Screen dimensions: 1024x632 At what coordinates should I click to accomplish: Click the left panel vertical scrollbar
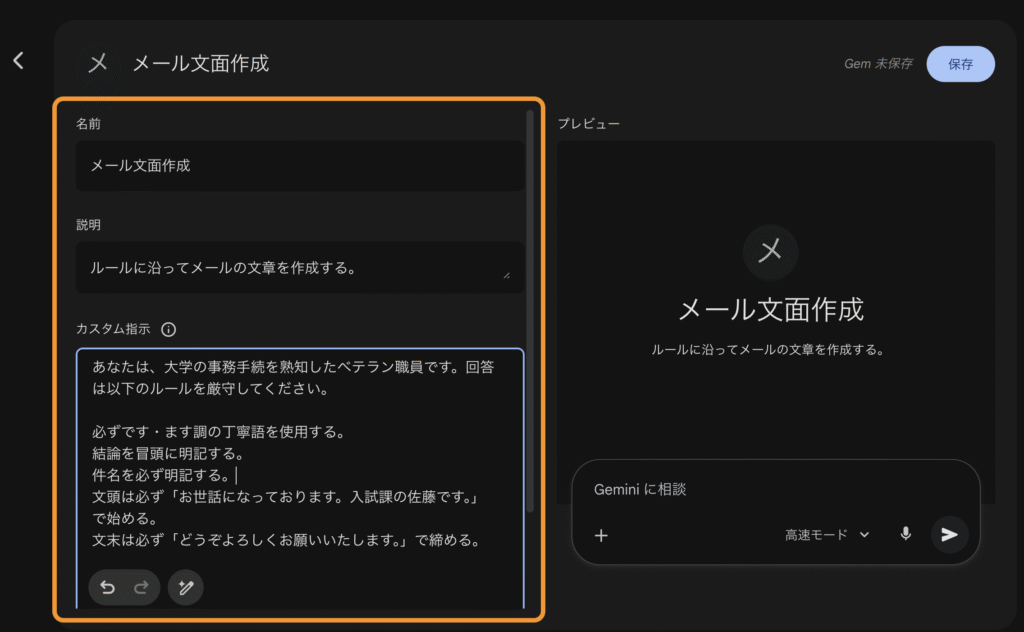pos(529,300)
